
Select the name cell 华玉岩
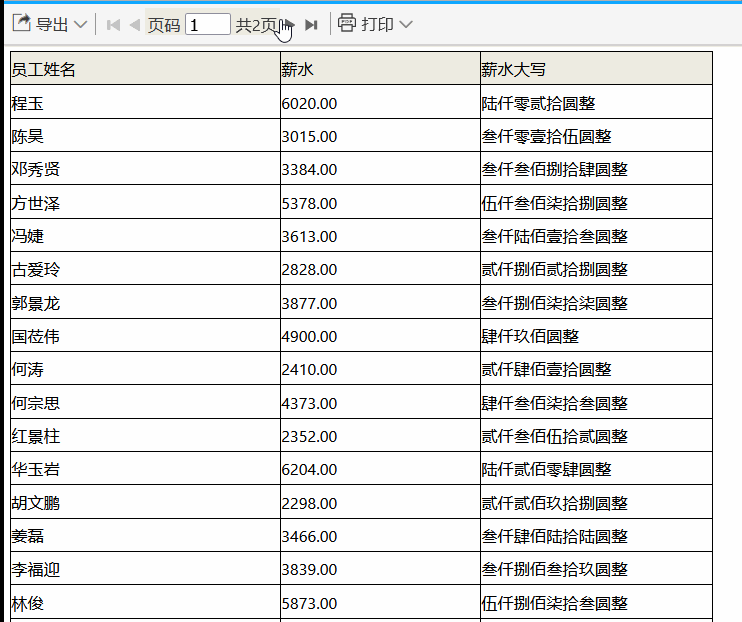click(x=145, y=469)
